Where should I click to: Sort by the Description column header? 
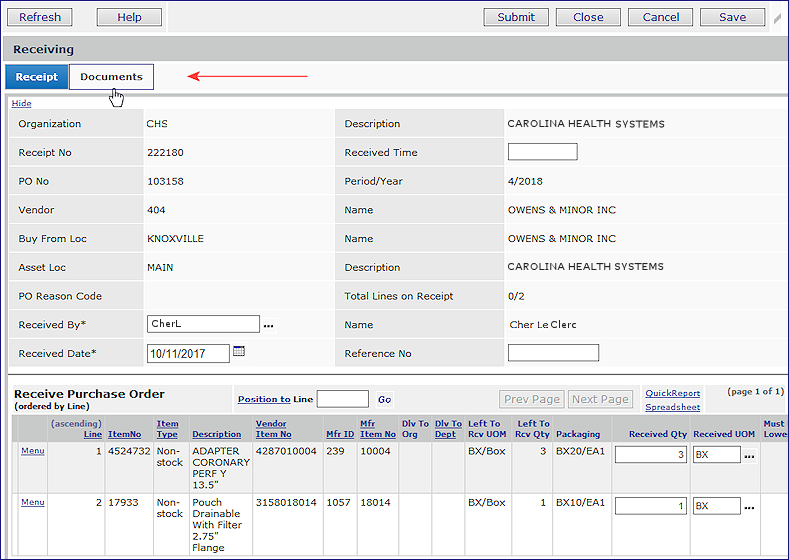coord(216,434)
